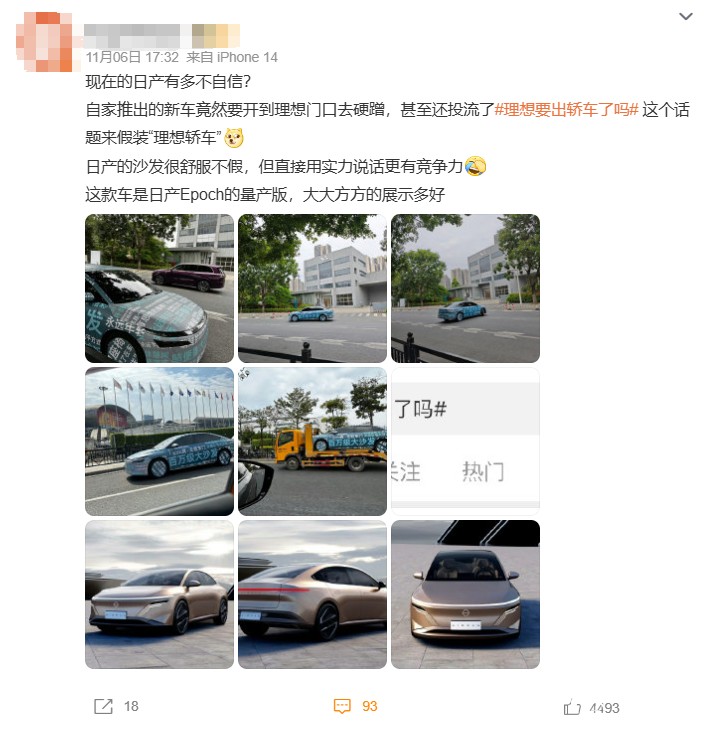Click the repost share icon
The width and height of the screenshot is (707, 735).
(103, 706)
